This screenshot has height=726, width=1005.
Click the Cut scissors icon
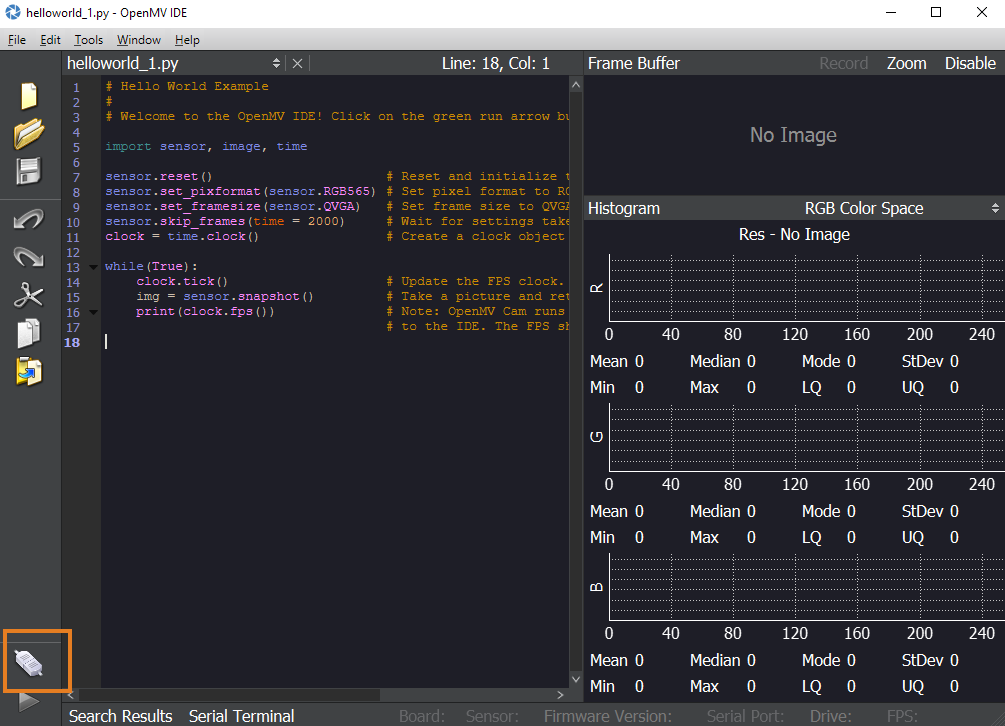point(29,295)
